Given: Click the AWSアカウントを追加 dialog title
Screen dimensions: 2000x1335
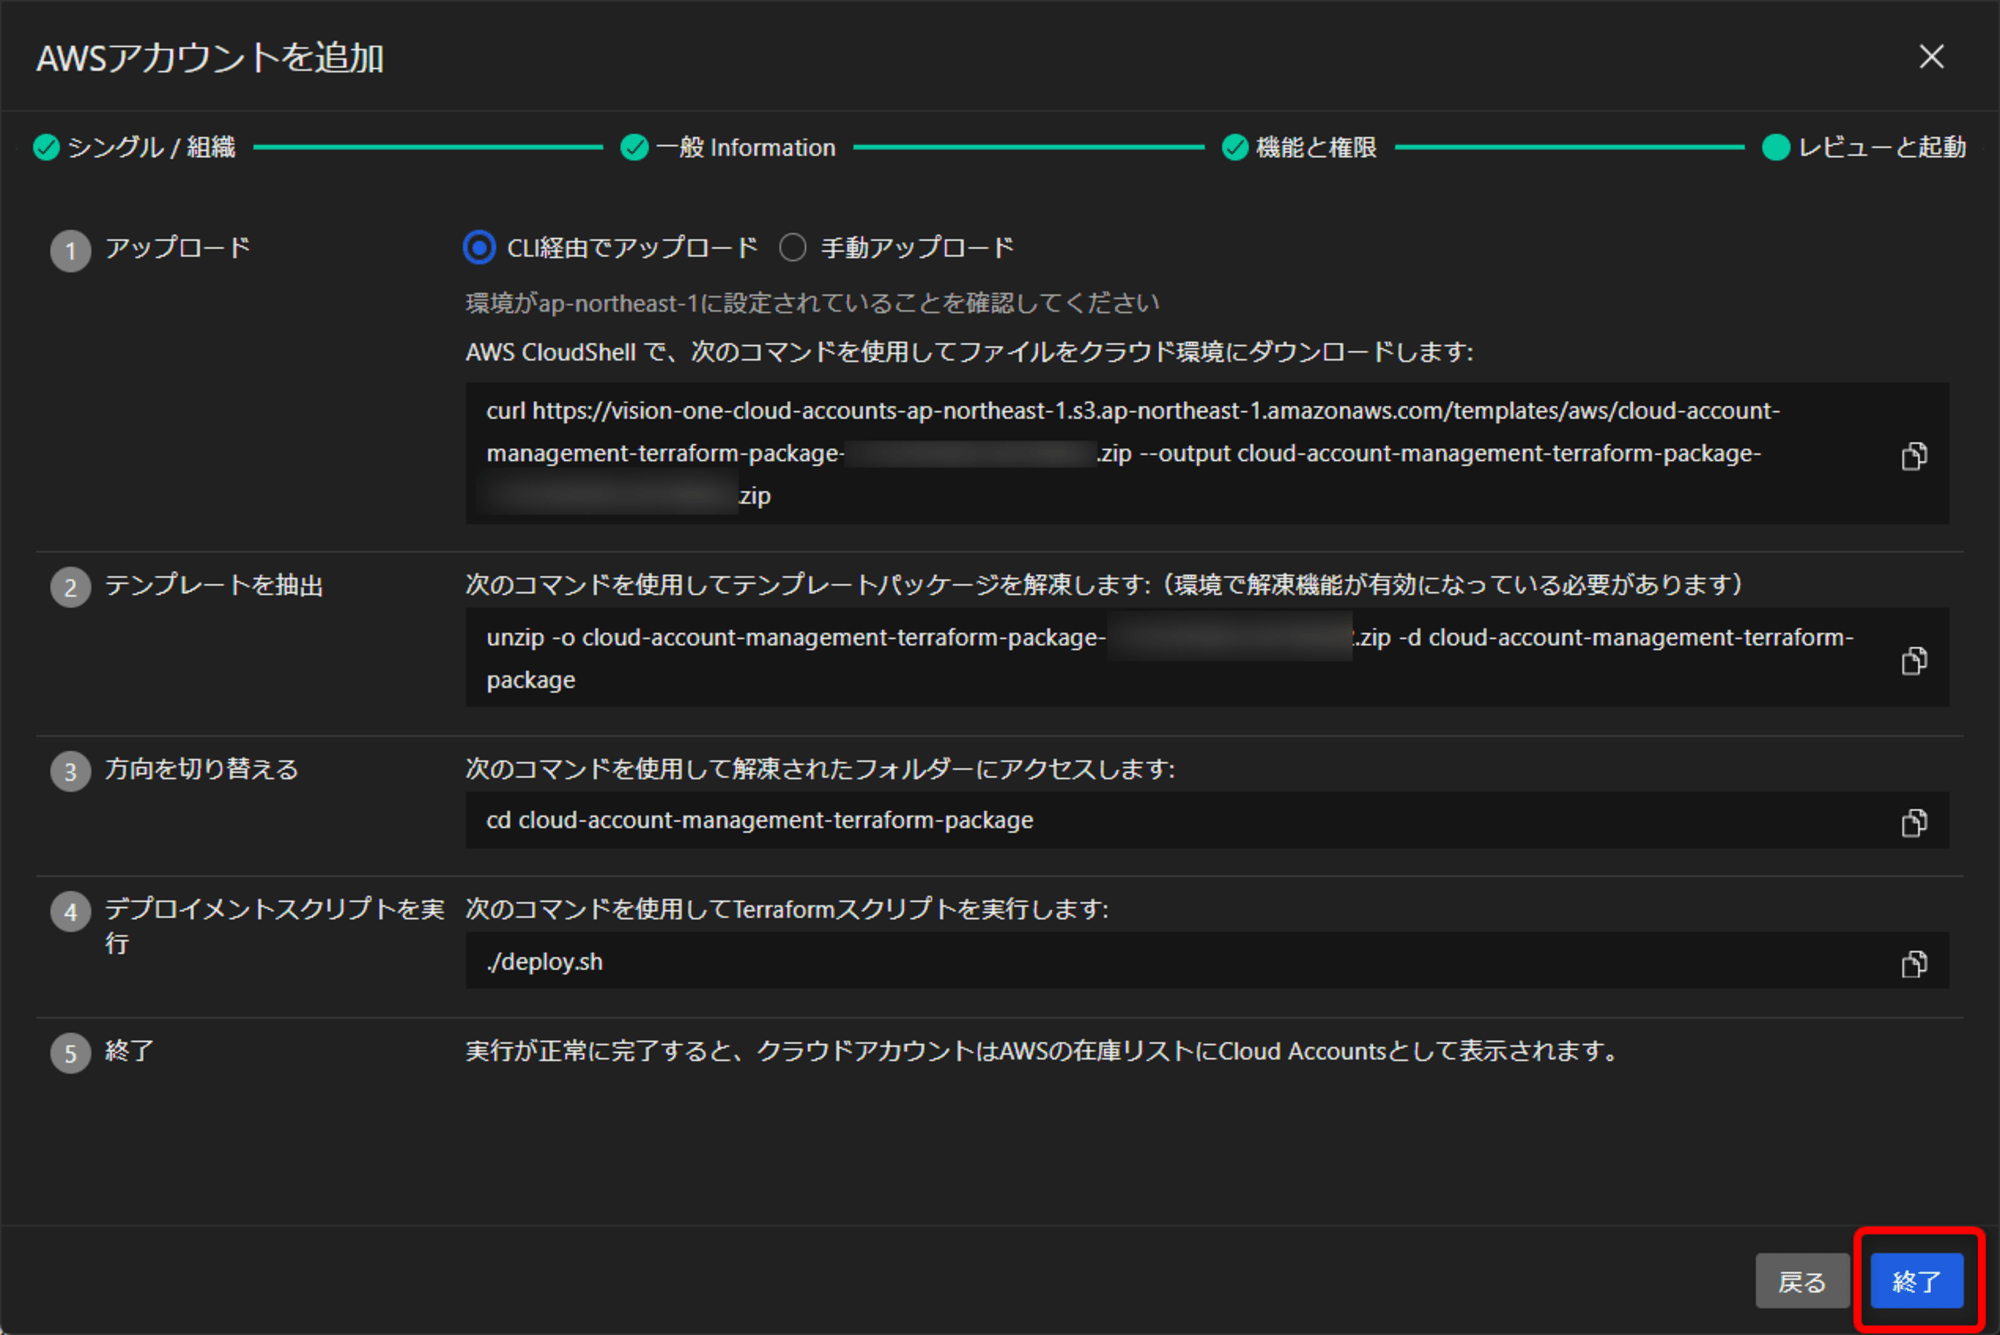Looking at the screenshot, I should (210, 58).
